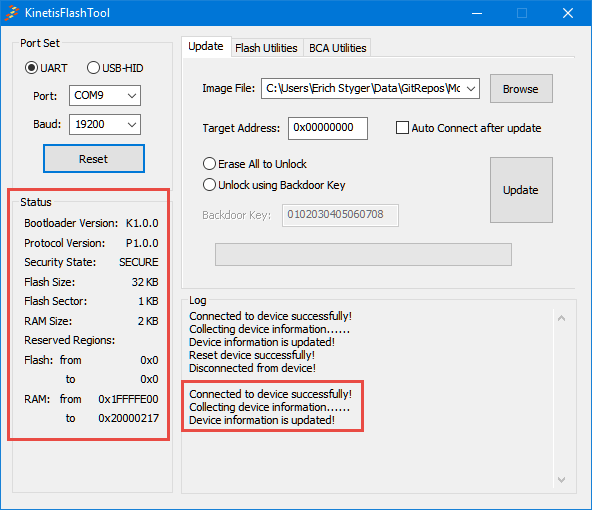Click the Backdoor Key input field
This screenshot has height=510, width=592.
[340, 215]
